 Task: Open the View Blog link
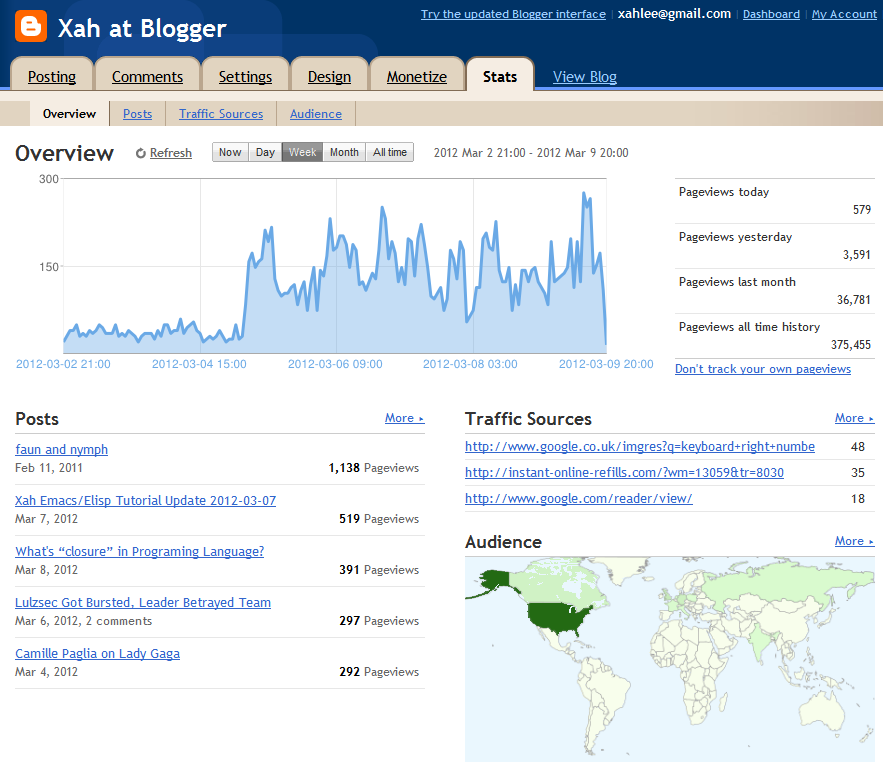point(585,77)
